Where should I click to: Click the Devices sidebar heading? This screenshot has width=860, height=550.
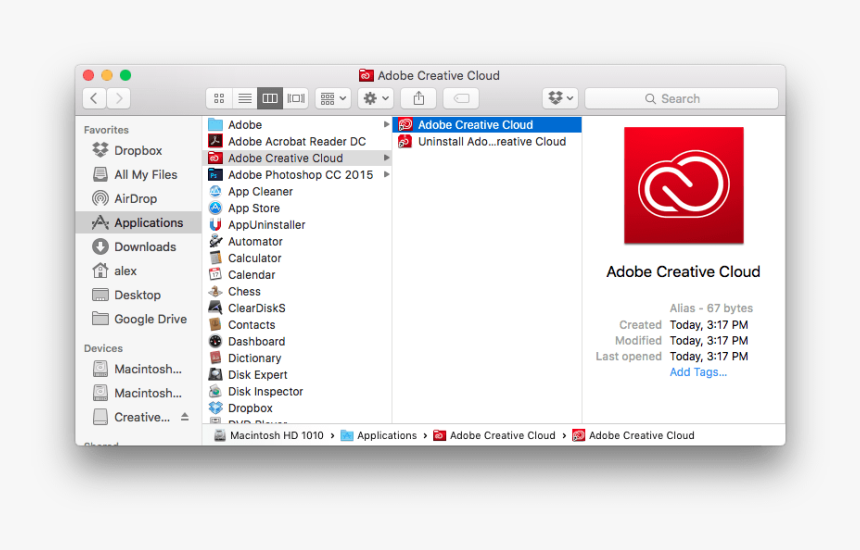103,348
